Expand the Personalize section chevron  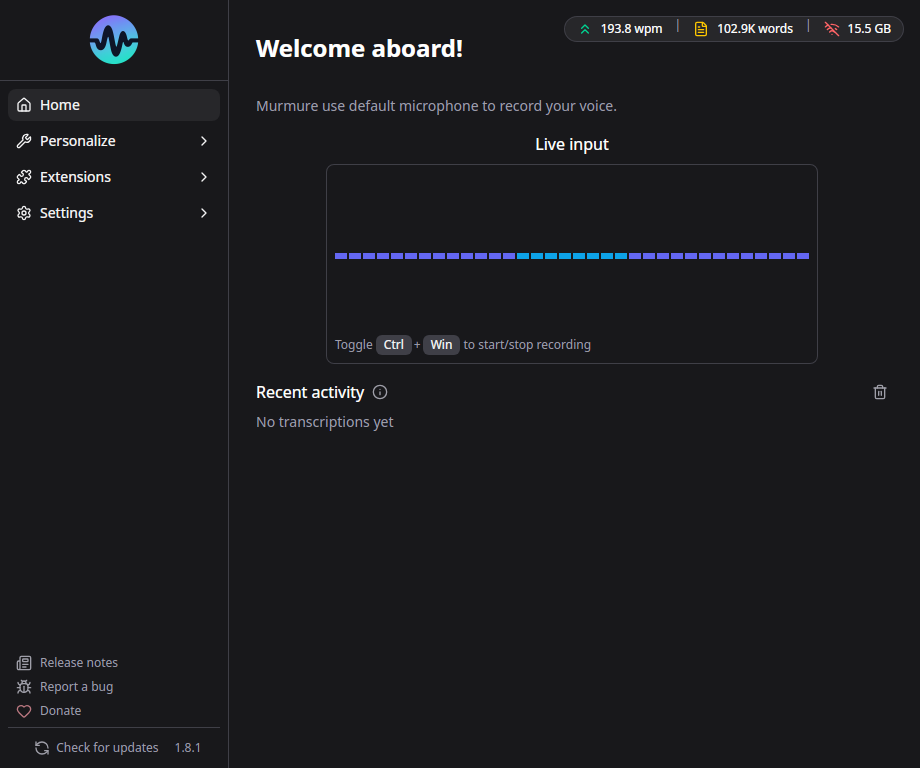coord(204,141)
